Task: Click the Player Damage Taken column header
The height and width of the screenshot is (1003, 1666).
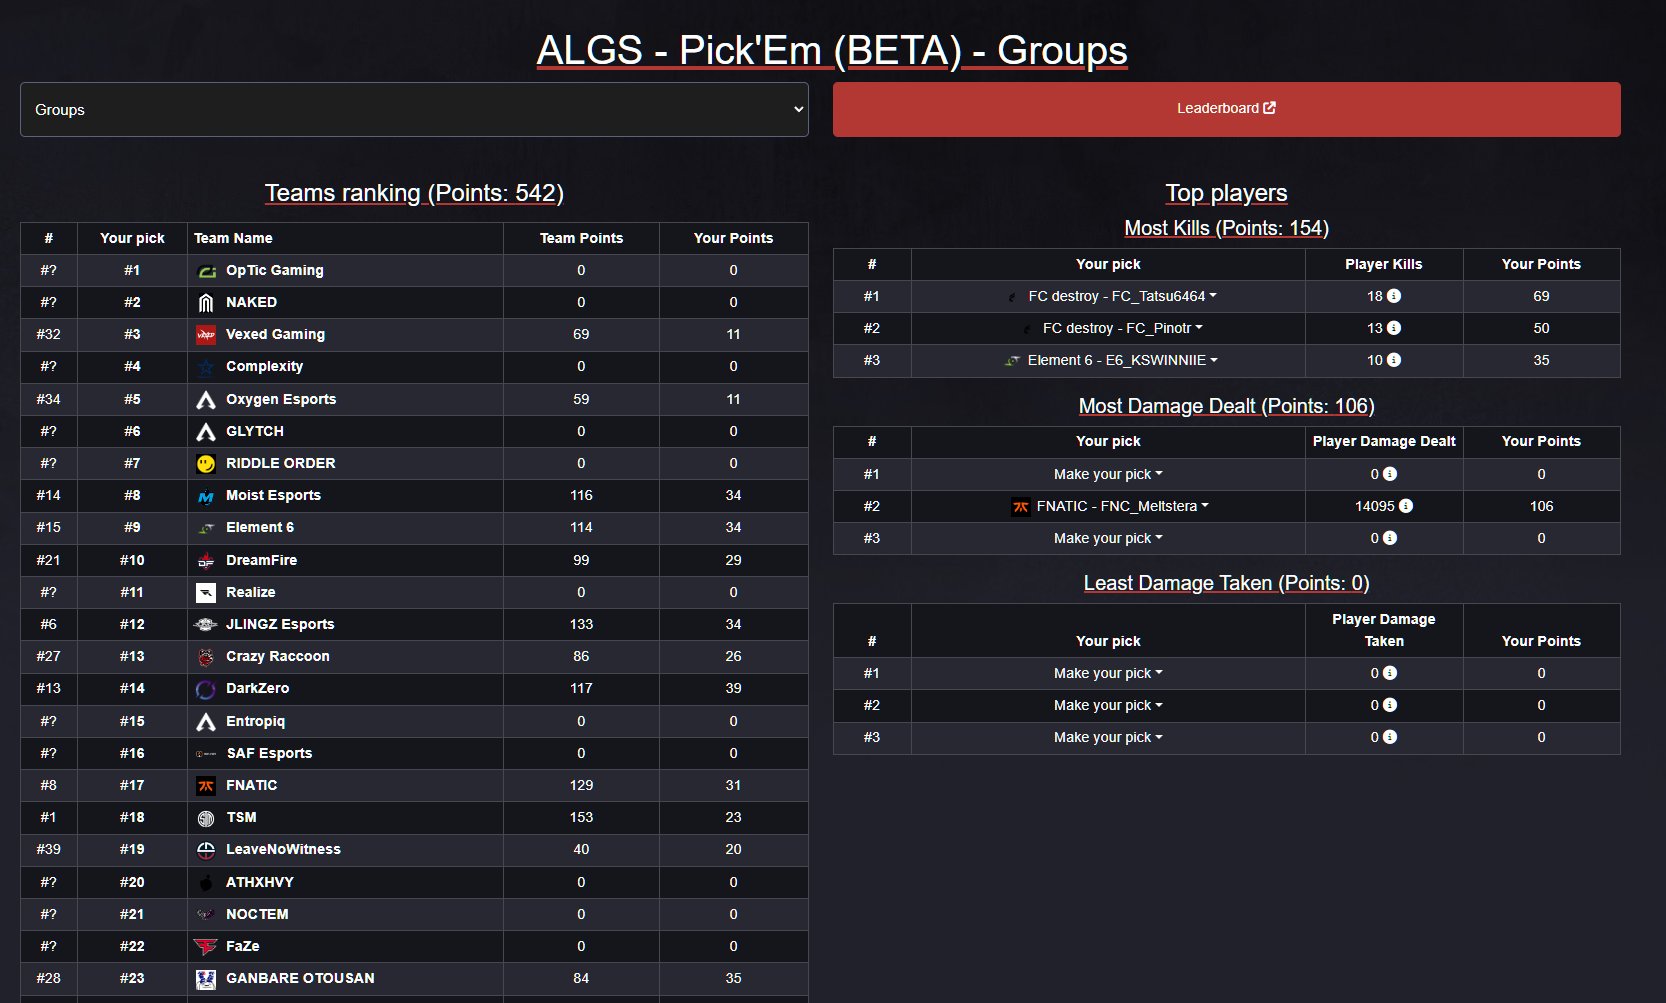Action: coord(1384,630)
